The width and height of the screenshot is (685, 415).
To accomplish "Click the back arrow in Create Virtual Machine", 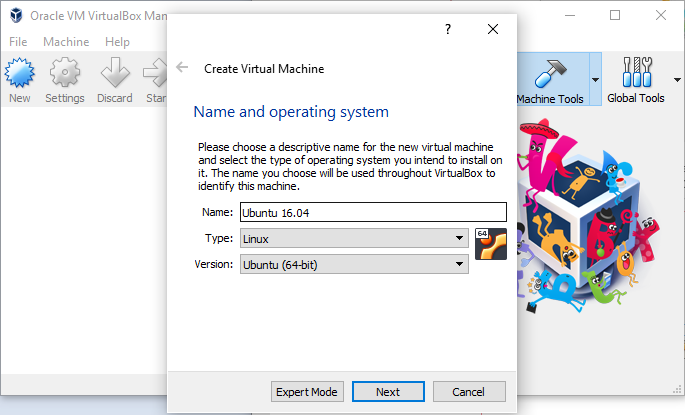I will tap(182, 67).
